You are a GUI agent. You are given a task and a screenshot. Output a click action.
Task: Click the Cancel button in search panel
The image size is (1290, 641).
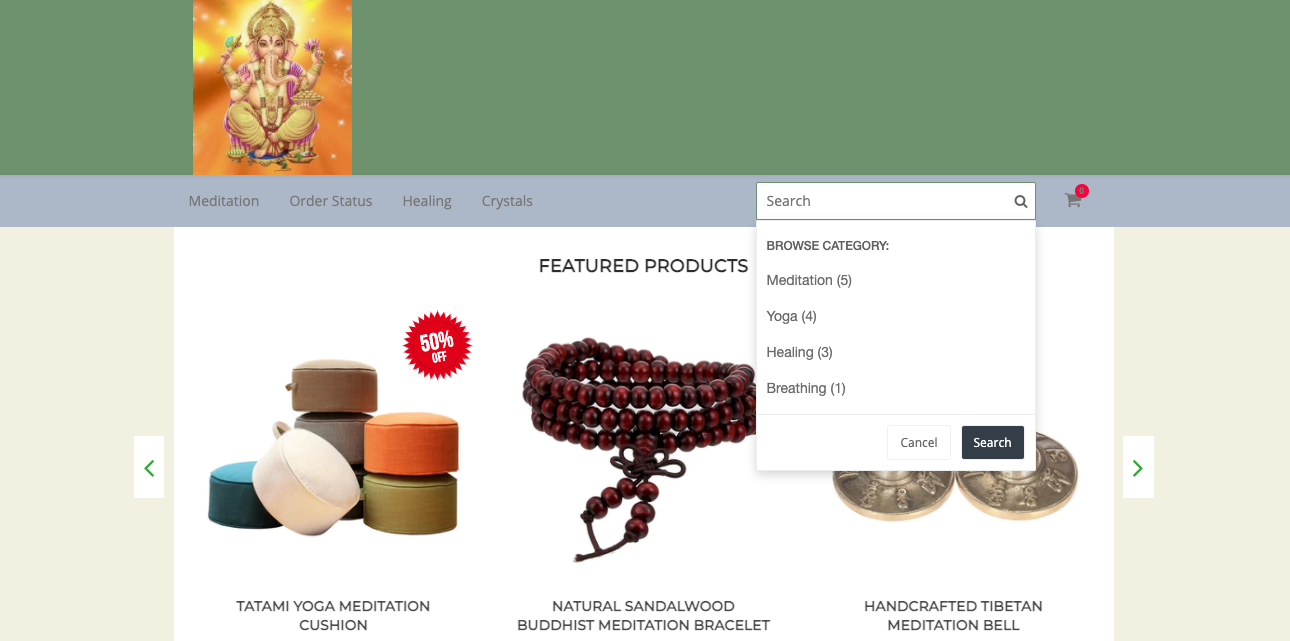(x=919, y=442)
